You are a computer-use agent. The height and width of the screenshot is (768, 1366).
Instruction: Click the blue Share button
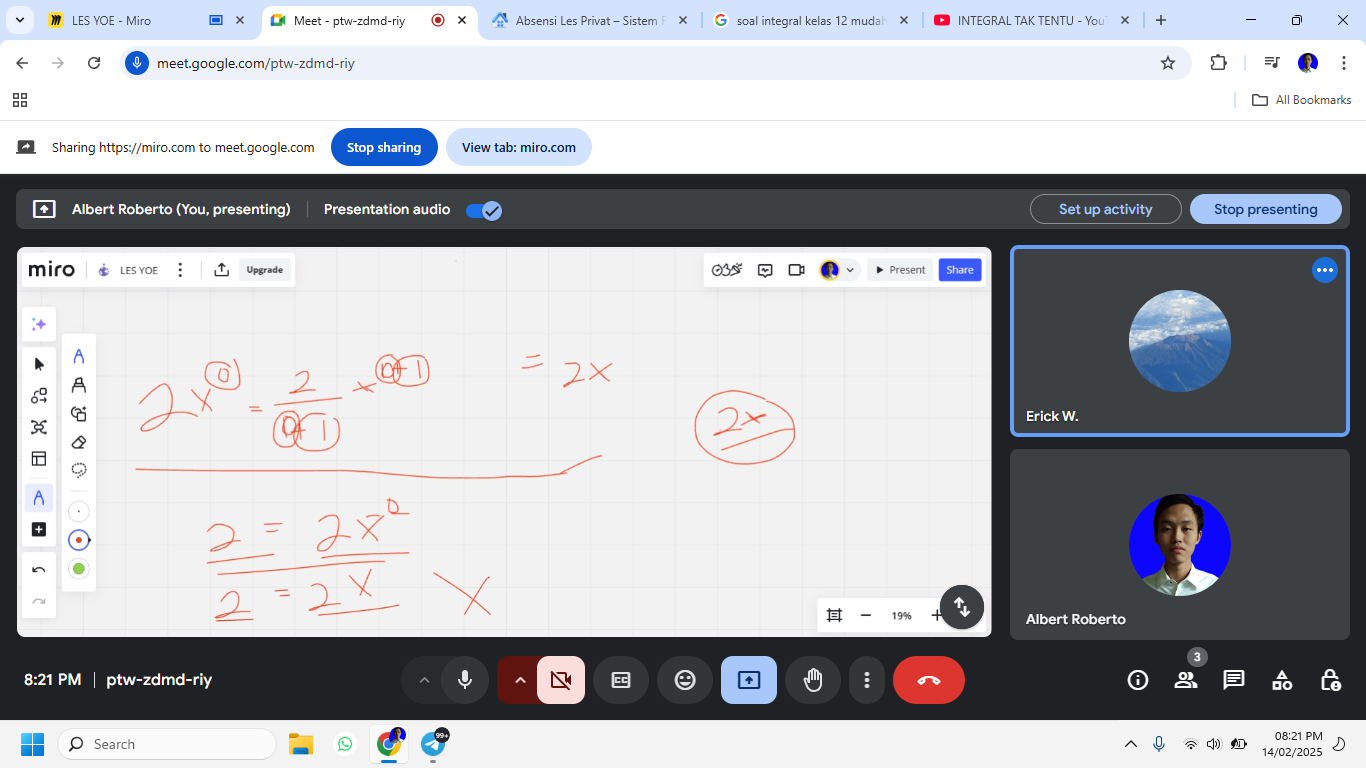pos(960,270)
